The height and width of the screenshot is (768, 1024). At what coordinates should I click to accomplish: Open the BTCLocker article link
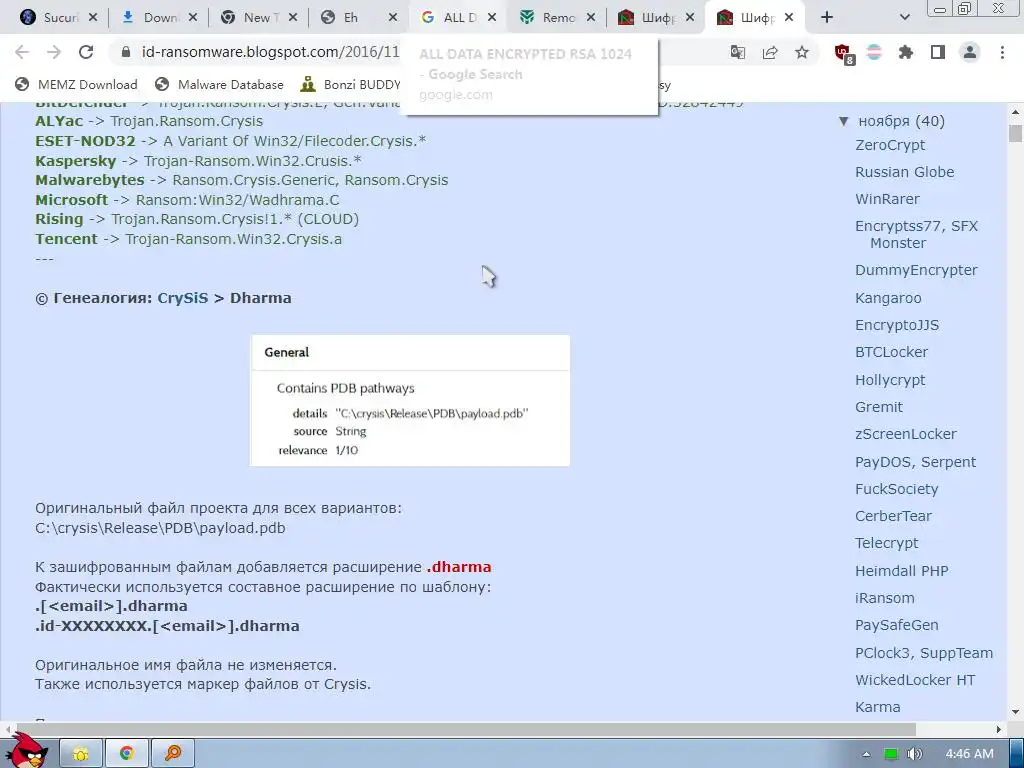(891, 352)
